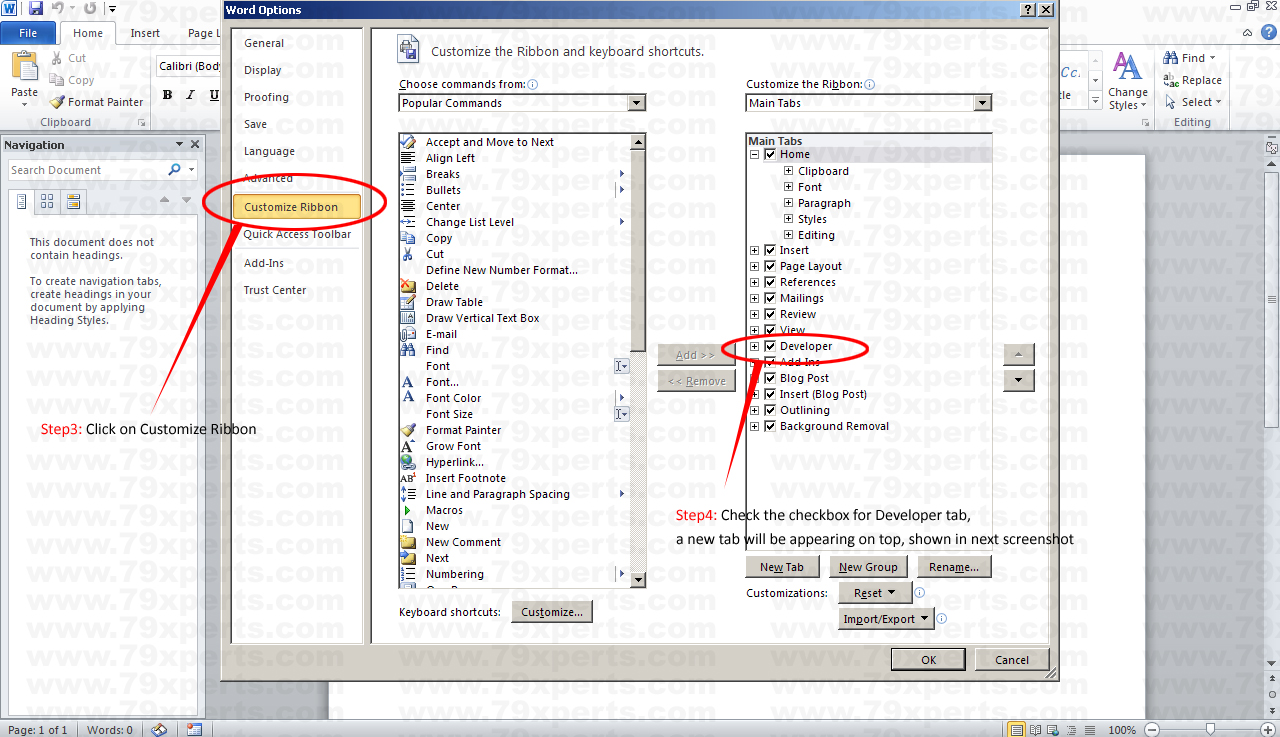Image resolution: width=1280 pixels, height=737 pixels.
Task: Switch to the Insert ribbon tab
Action: tap(145, 33)
